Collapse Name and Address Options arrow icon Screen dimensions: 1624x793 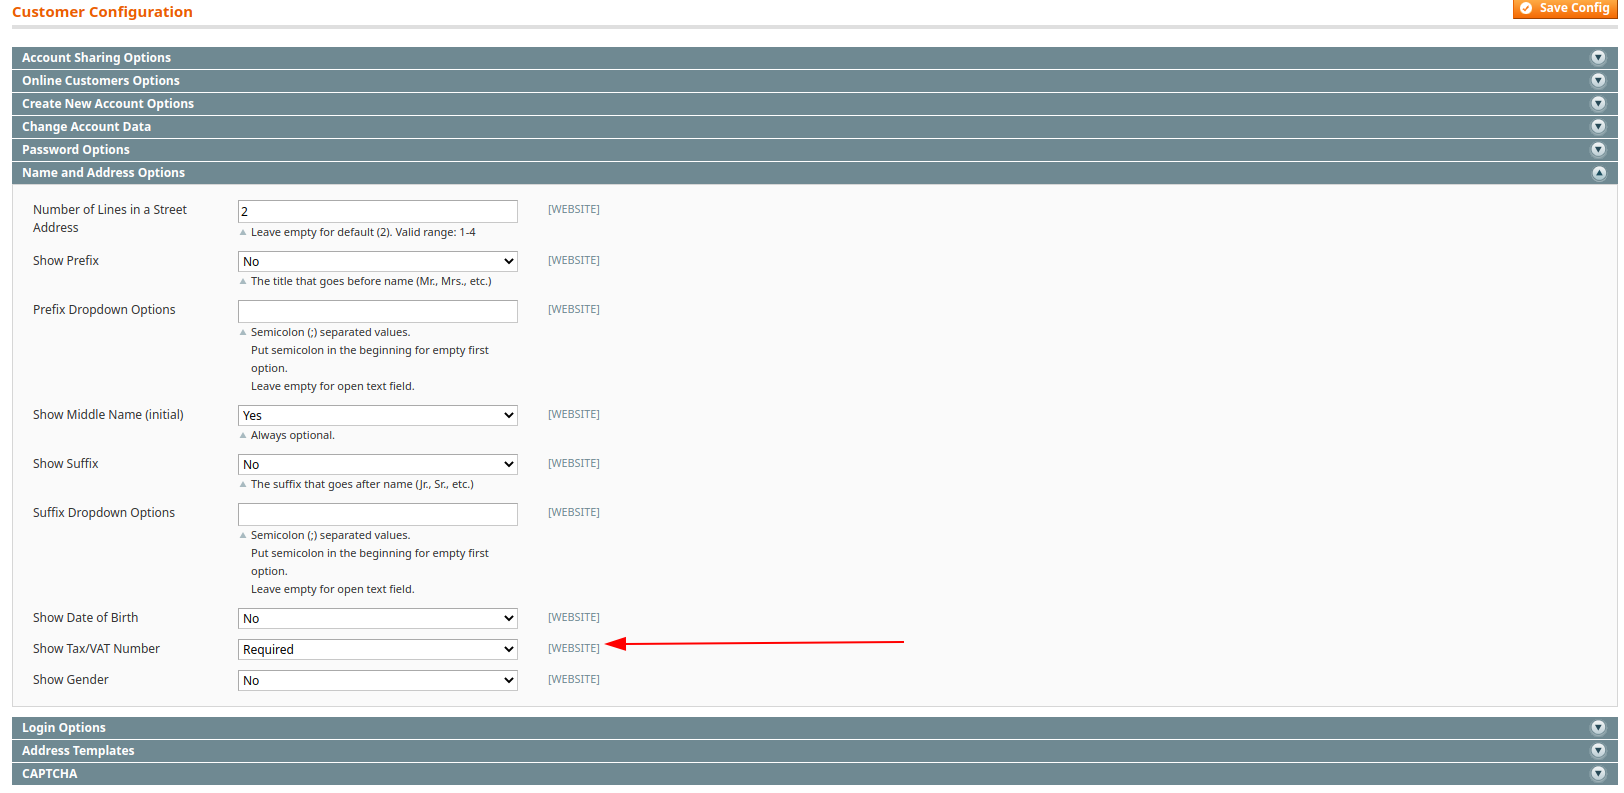click(x=1598, y=173)
